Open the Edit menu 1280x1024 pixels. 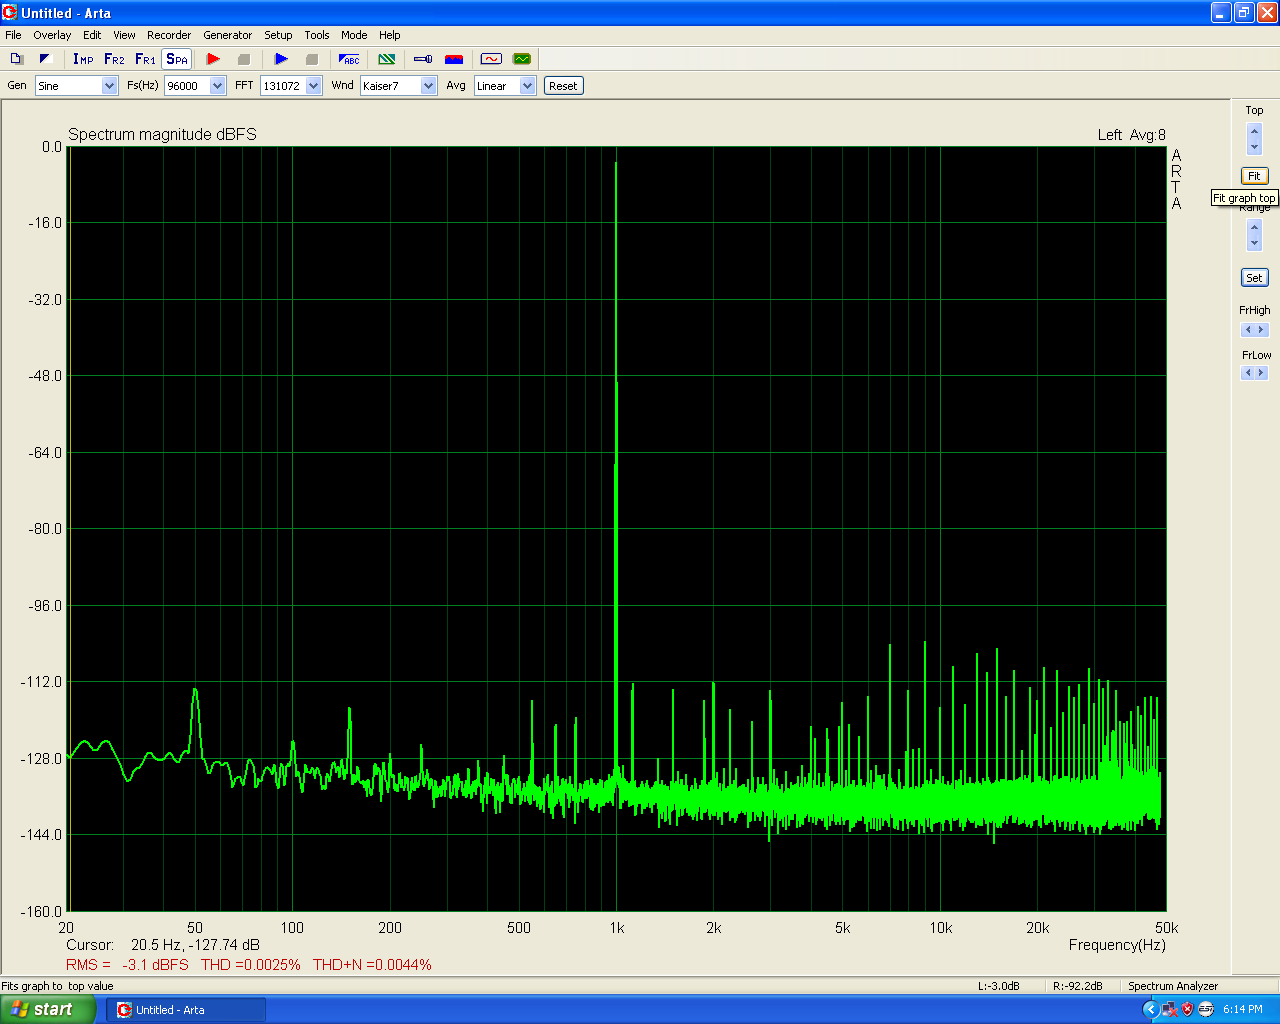pyautogui.click(x=92, y=35)
